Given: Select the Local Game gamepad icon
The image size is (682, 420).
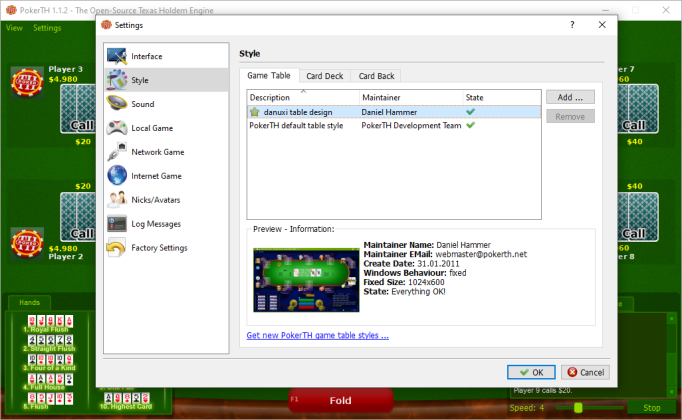Looking at the screenshot, I should click(117, 128).
